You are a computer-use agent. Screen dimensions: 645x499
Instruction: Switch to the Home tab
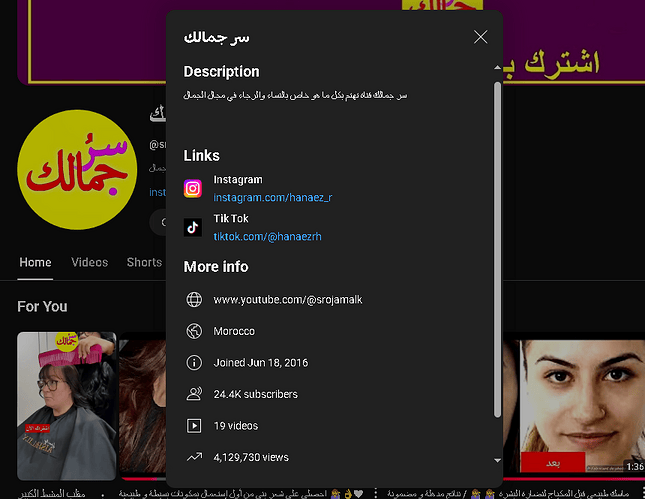pos(35,263)
